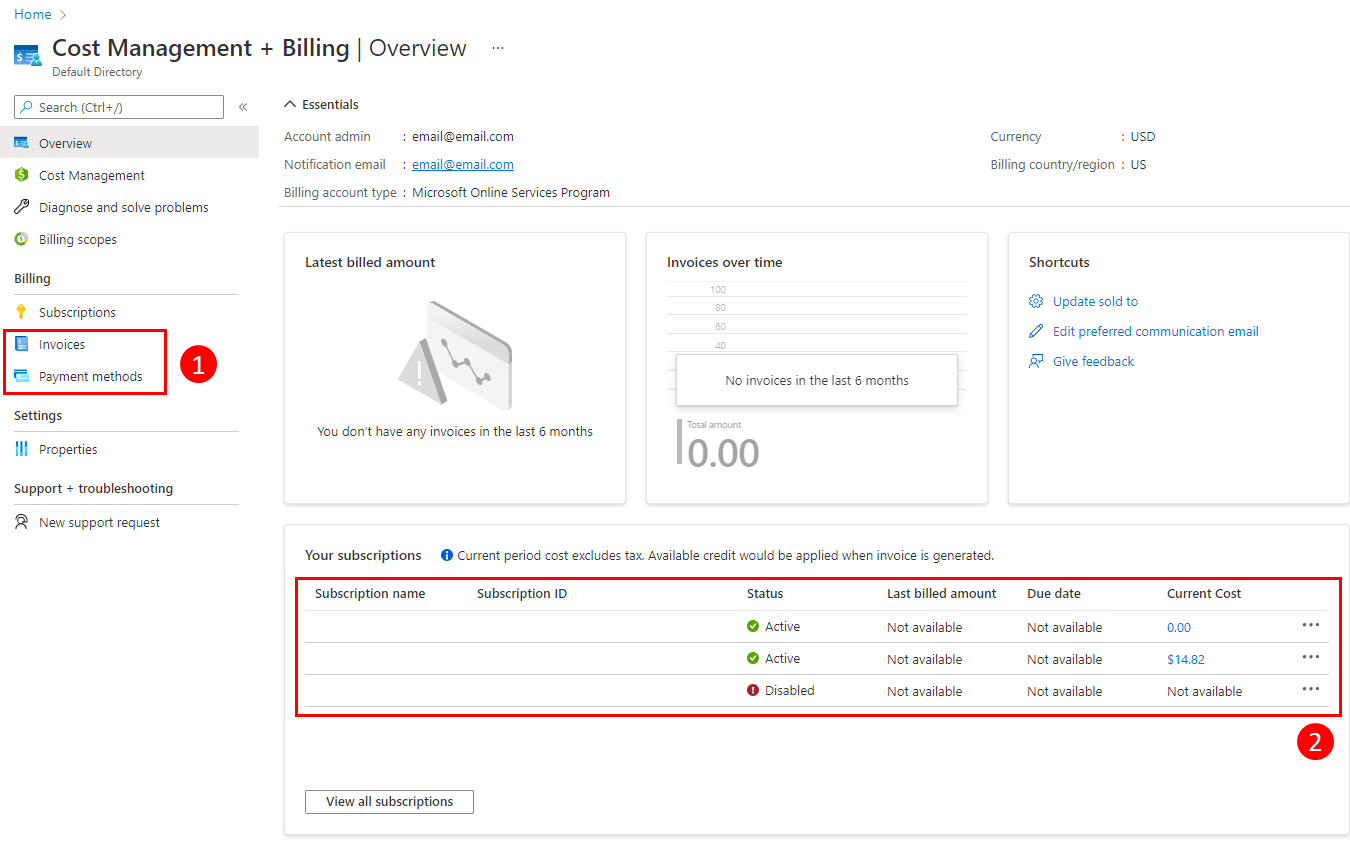The image size is (1350, 857).
Task: Click the $14.82 Current Cost link
Action: coord(1185,660)
